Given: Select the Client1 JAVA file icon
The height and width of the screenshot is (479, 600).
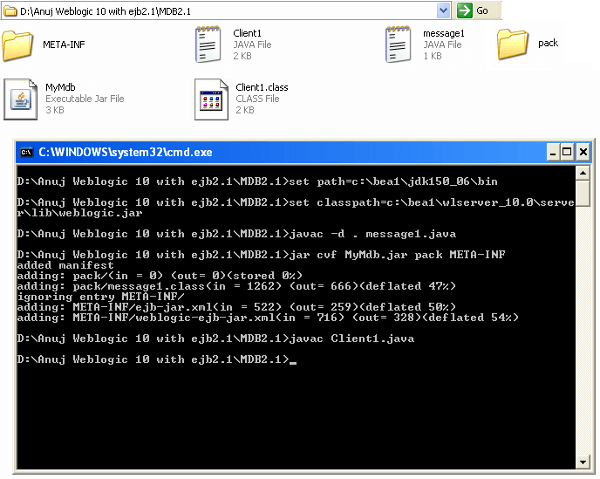Looking at the screenshot, I should pyautogui.click(x=208, y=44).
